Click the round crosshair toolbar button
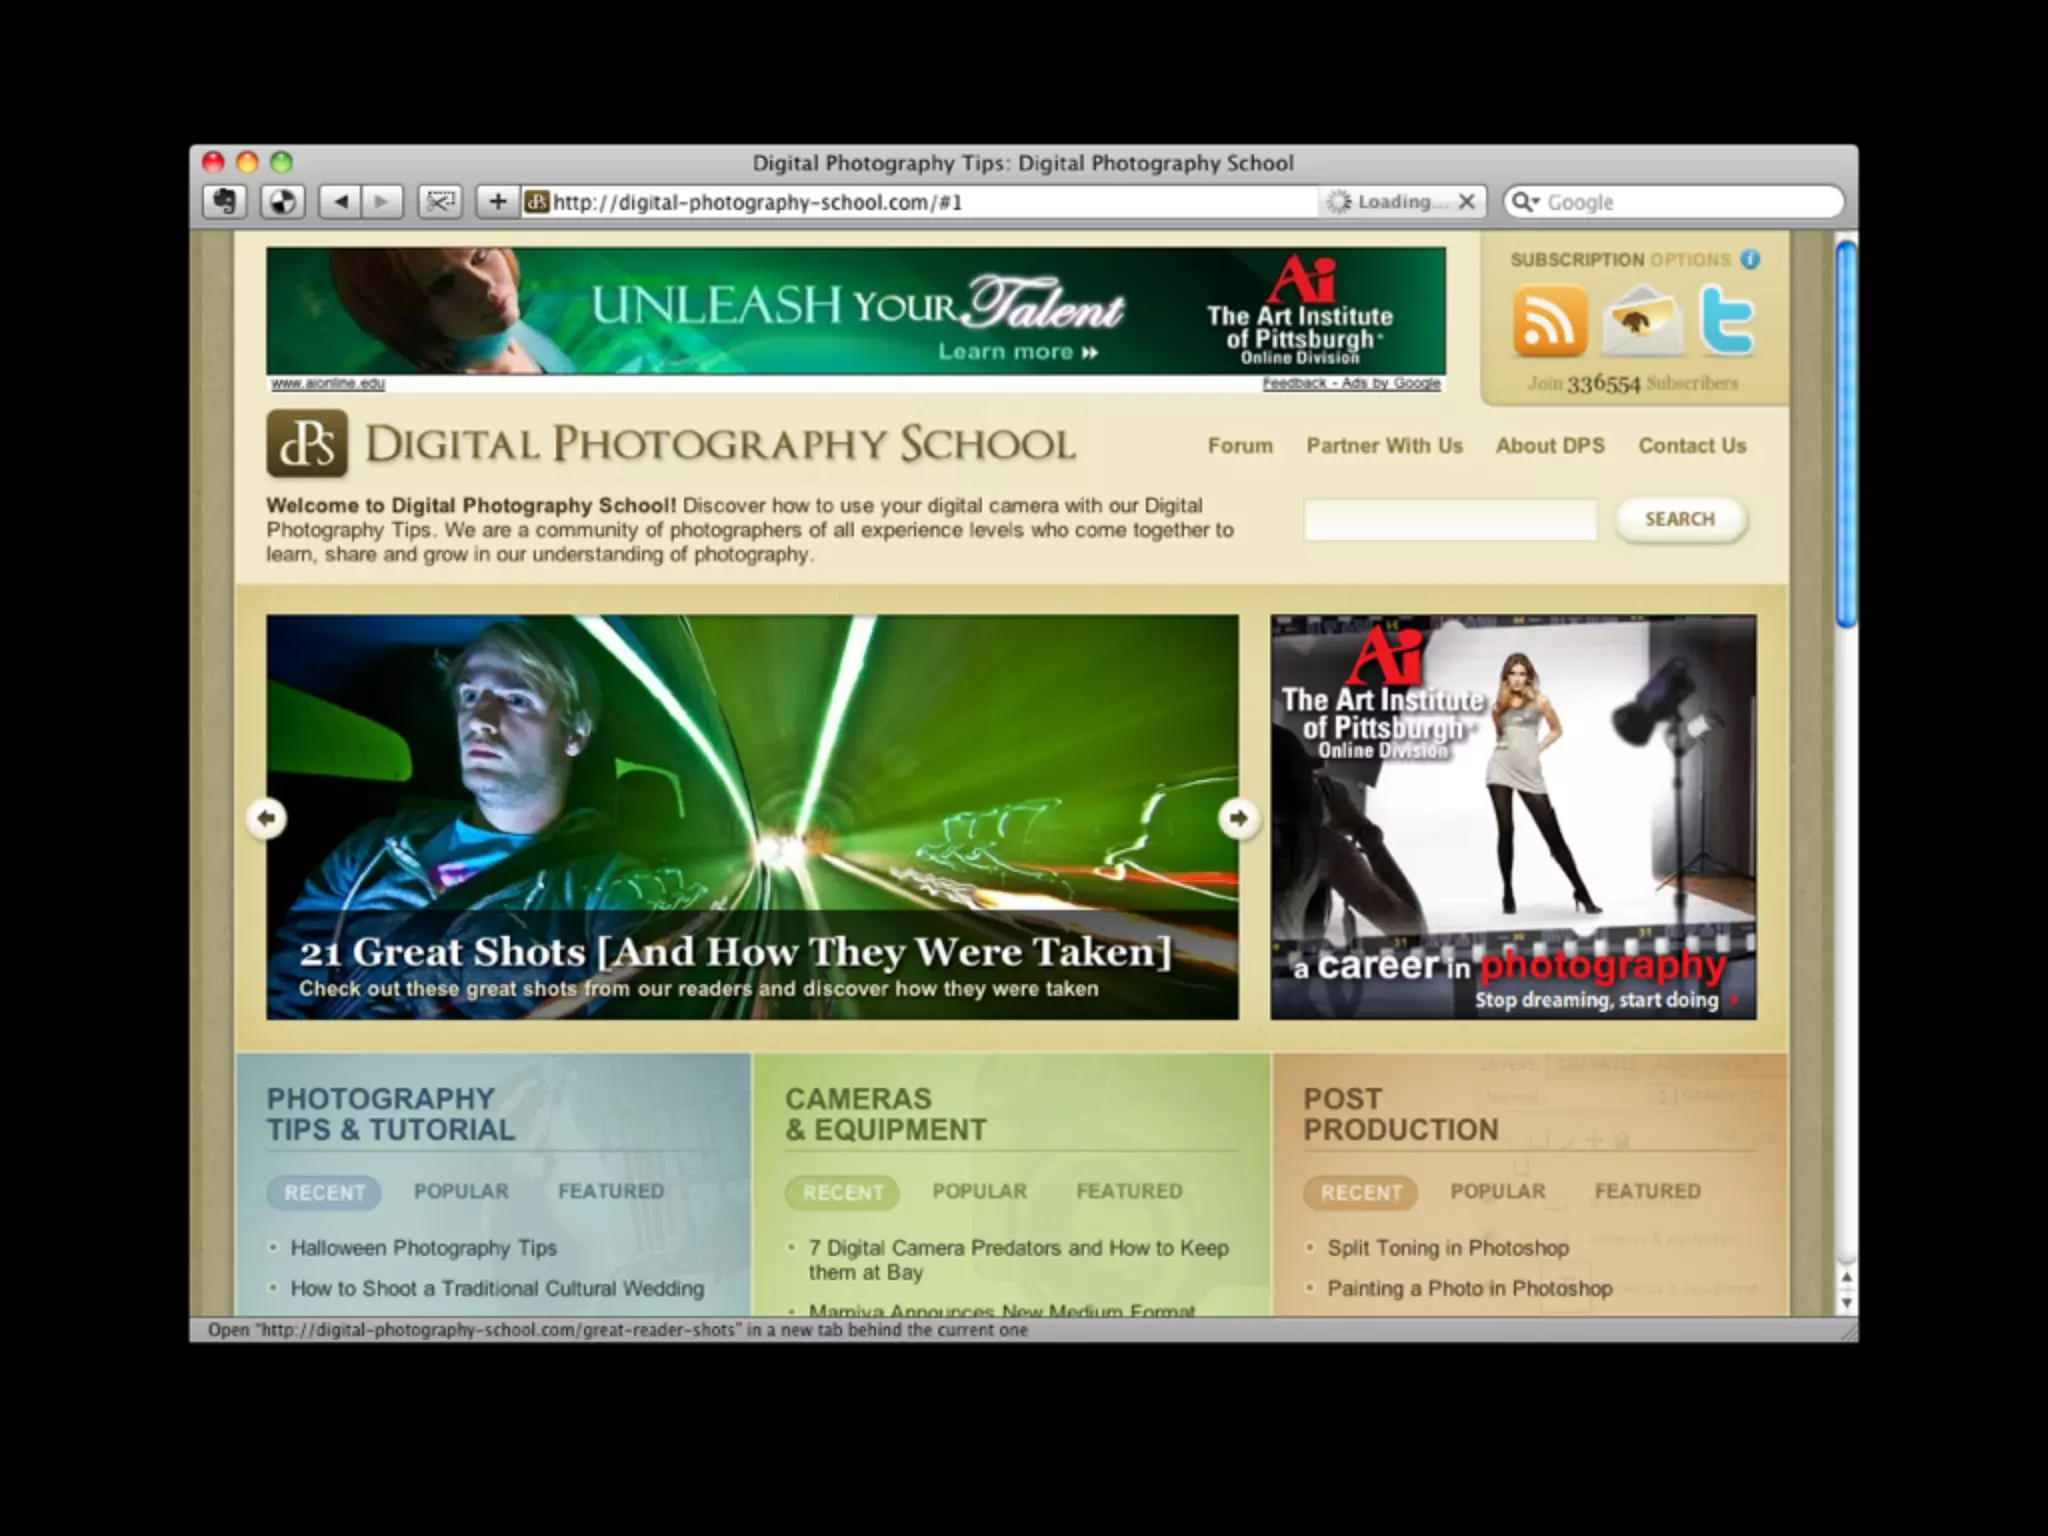2048x1536 pixels. pyautogui.click(x=282, y=202)
